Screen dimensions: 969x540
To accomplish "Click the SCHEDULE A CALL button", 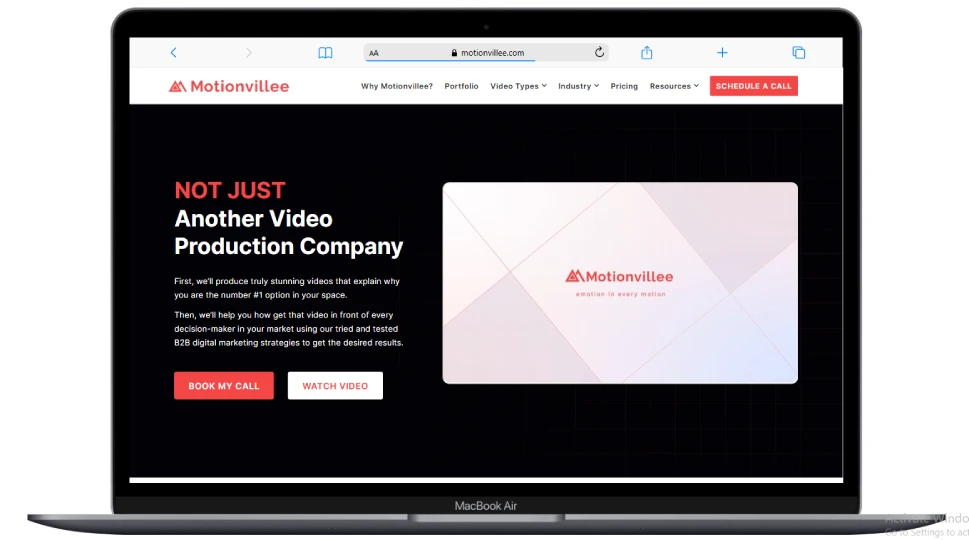I will tap(753, 86).
